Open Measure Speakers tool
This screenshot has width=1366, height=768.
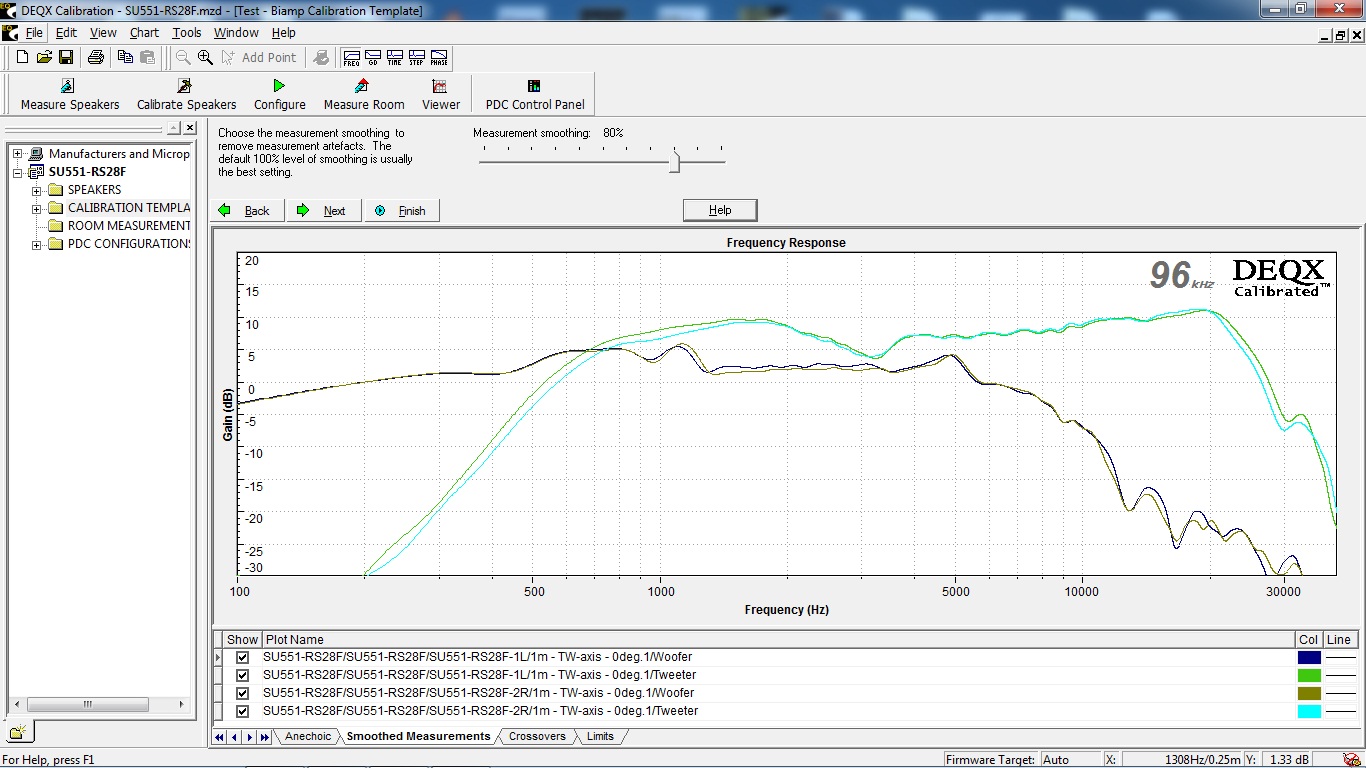point(69,95)
